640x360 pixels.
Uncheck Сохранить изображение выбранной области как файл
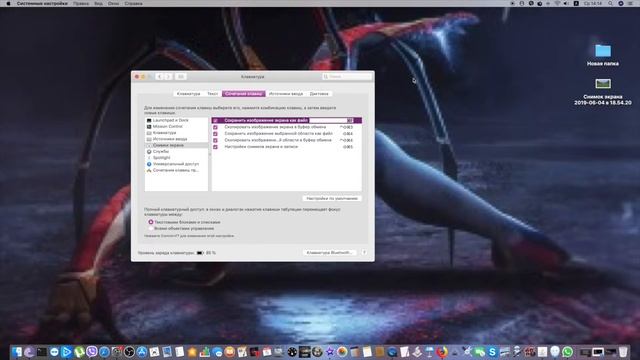pos(216,133)
